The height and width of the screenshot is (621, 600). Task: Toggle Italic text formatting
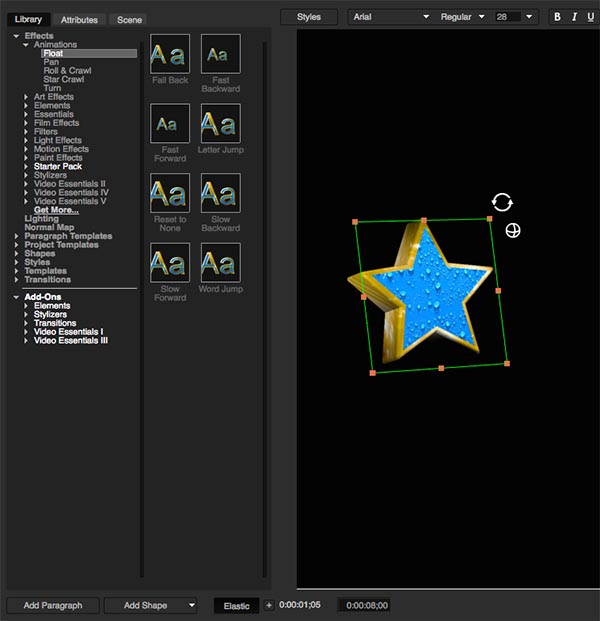(575, 17)
